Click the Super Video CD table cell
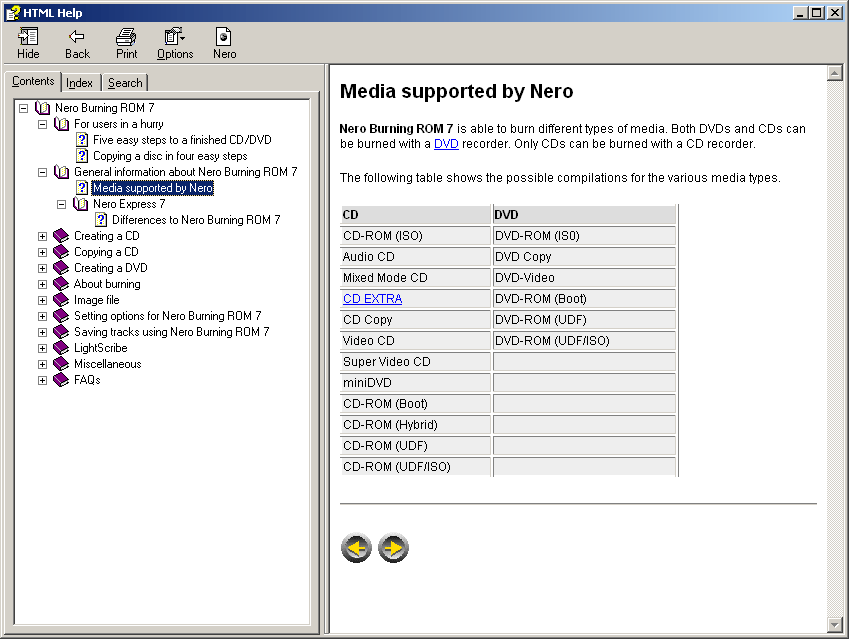This screenshot has width=849, height=639. coord(415,362)
